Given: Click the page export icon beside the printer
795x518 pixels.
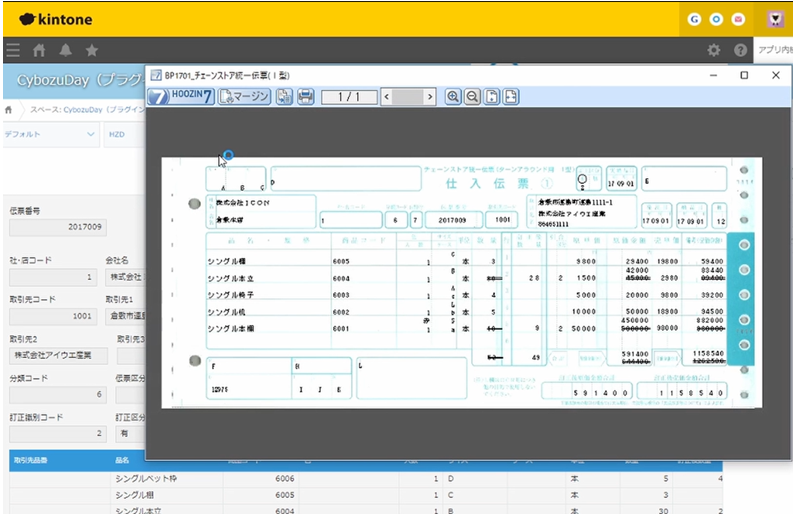Looking at the screenshot, I should 284,96.
